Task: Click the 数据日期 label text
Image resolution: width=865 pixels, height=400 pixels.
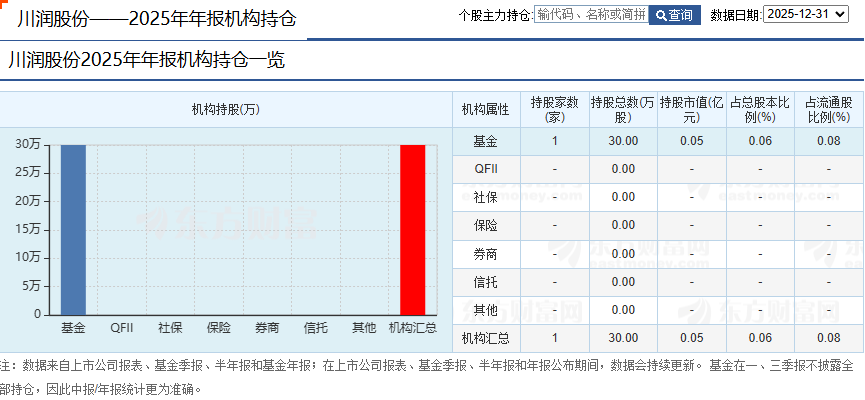Action: coord(736,15)
